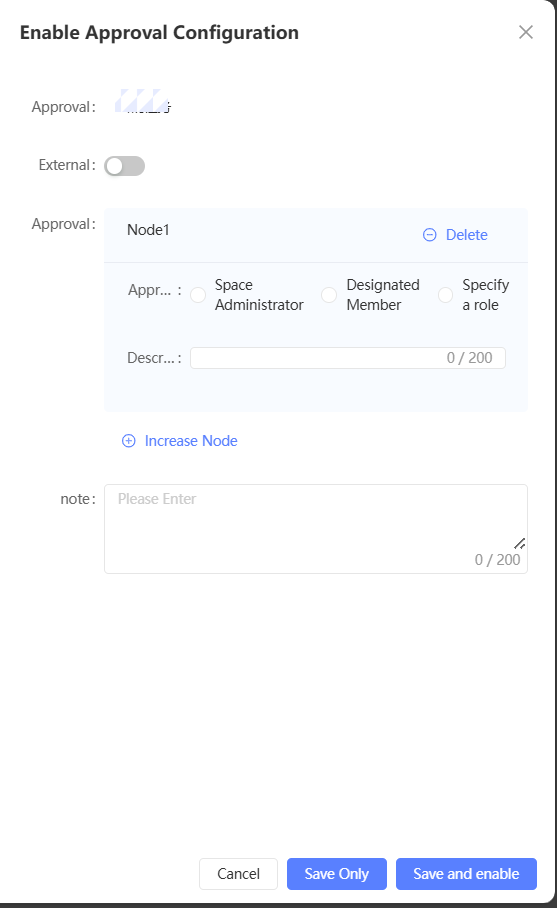The image size is (557, 908).
Task: Click the Specify a role label text
Action: pos(485,295)
